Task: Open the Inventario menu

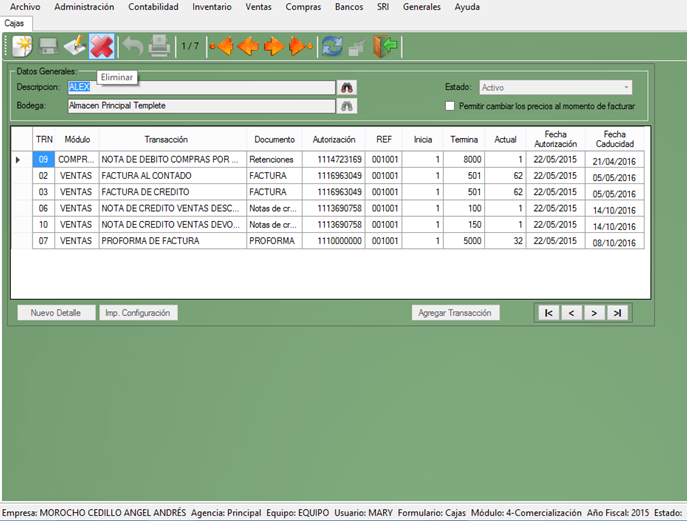Action: 211,7
